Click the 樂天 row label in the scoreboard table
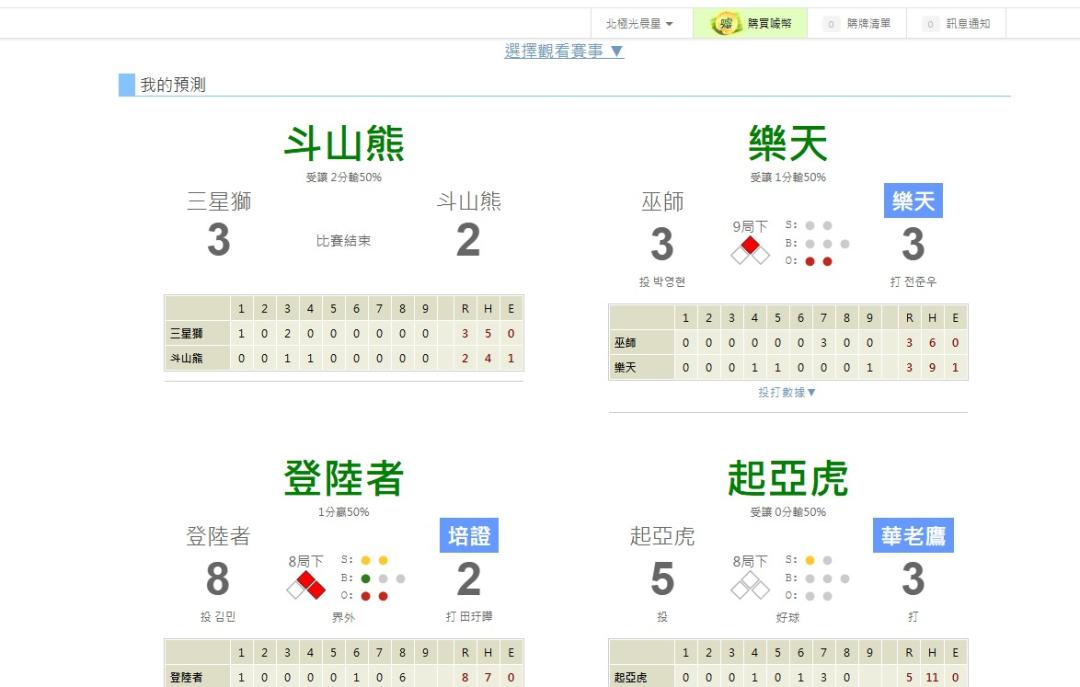Image resolution: width=1080 pixels, height=687 pixels. [625, 367]
